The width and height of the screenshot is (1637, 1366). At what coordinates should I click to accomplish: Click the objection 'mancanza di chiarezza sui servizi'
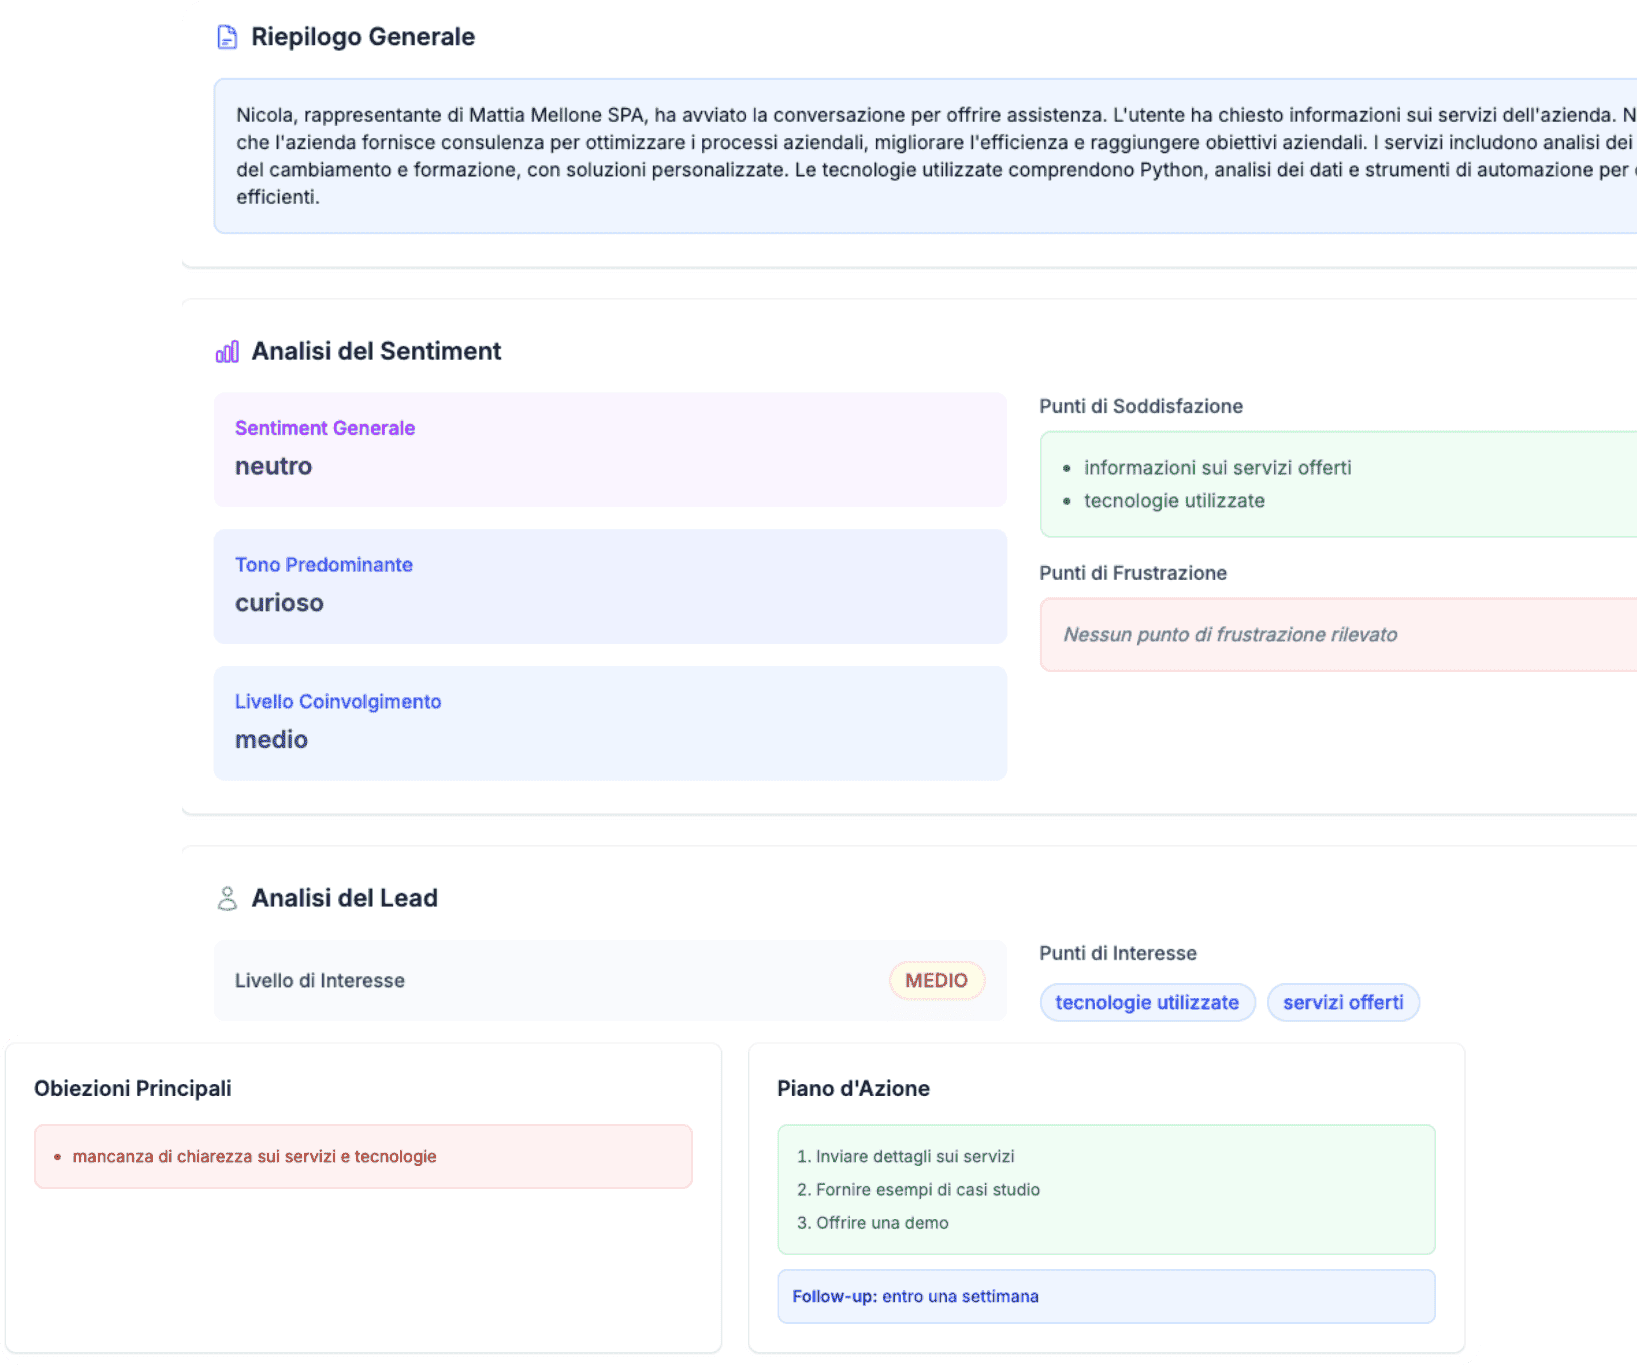255,1156
